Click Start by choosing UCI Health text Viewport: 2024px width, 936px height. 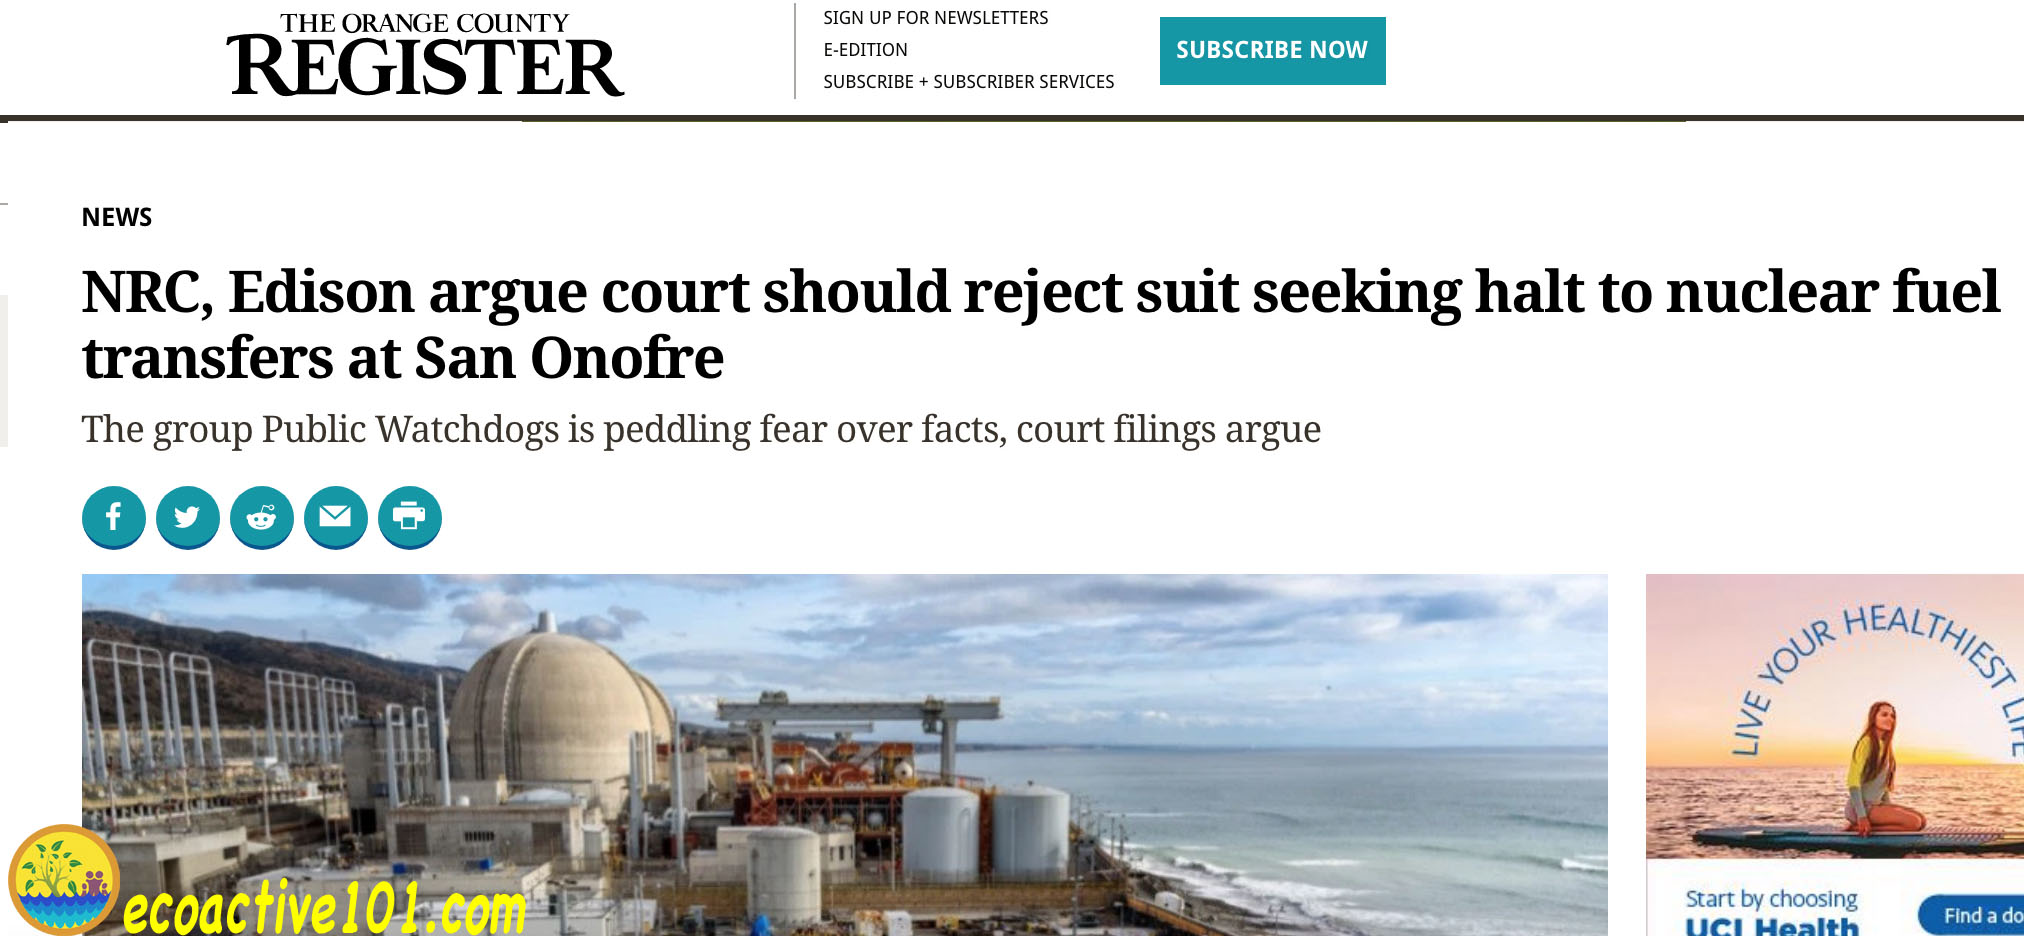1771,913
